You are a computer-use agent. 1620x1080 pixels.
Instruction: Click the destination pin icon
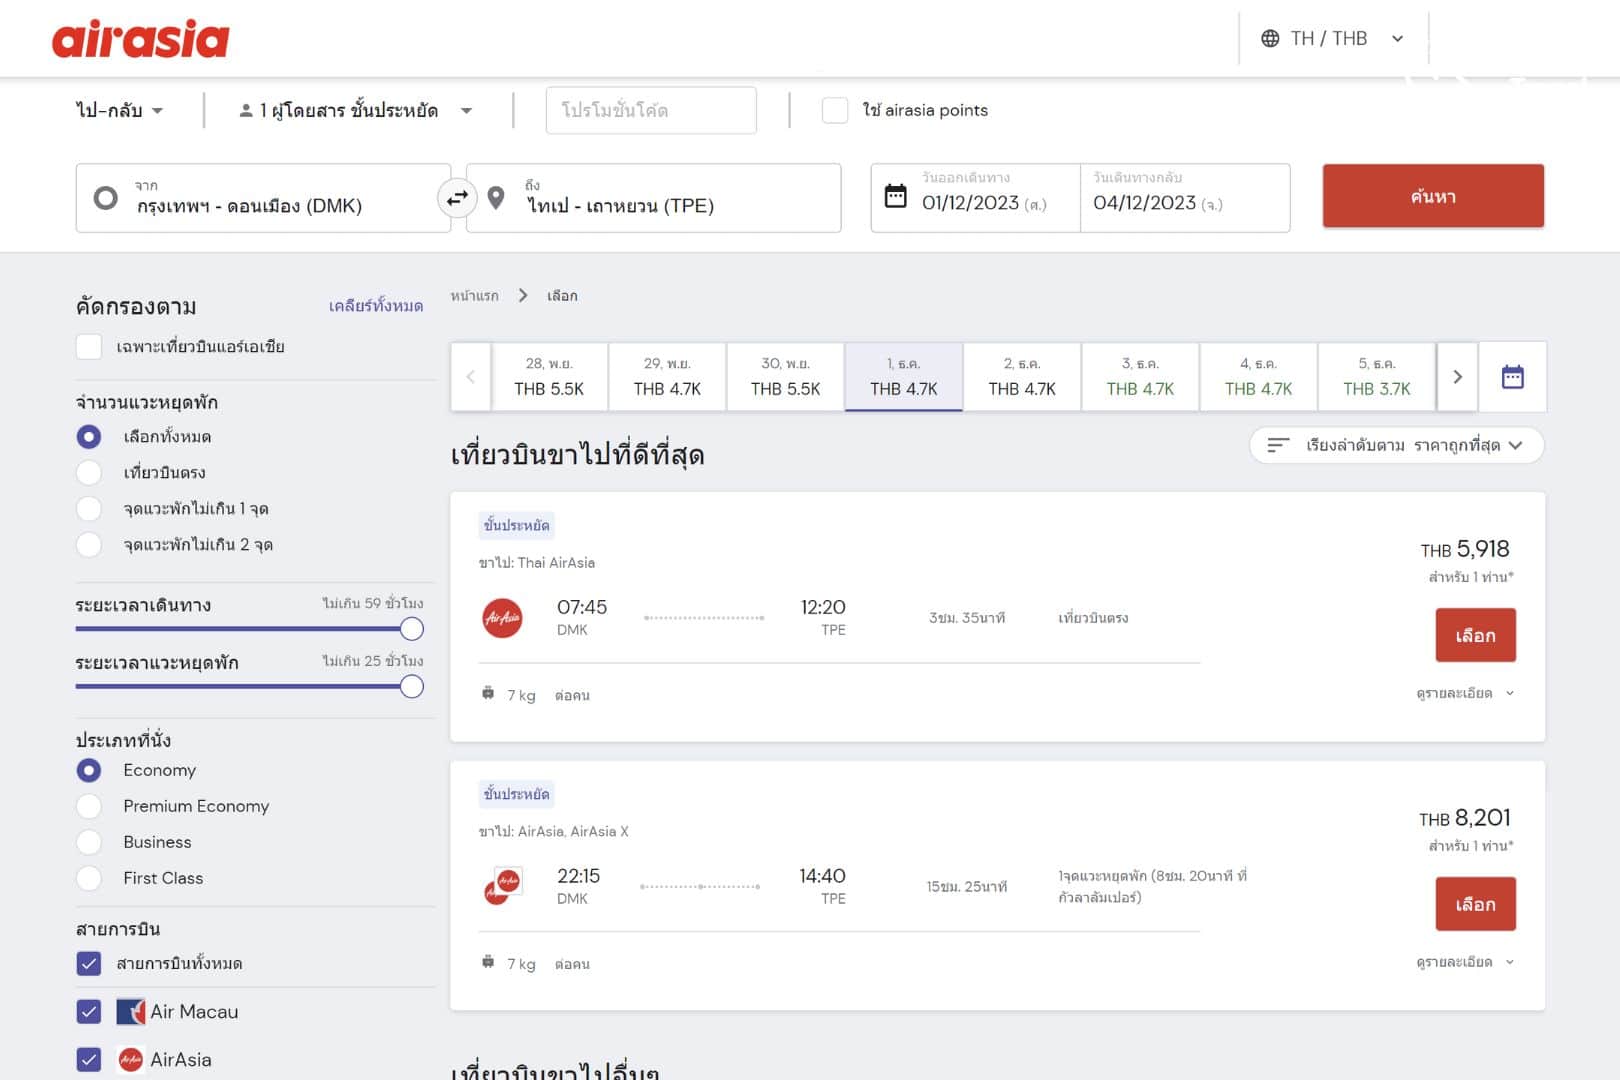point(496,198)
